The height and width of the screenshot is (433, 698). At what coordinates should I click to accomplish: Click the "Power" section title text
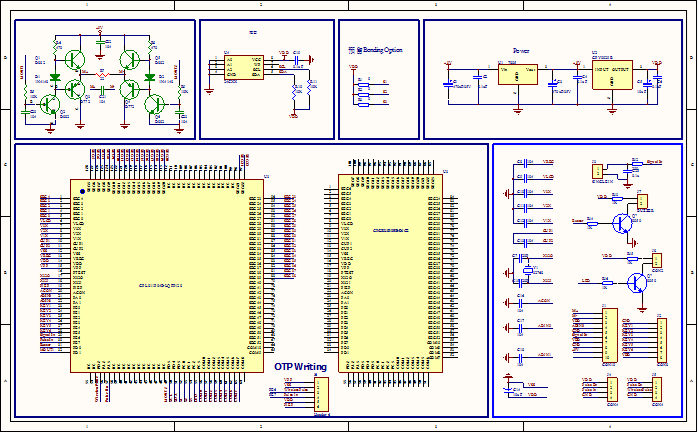click(x=521, y=49)
